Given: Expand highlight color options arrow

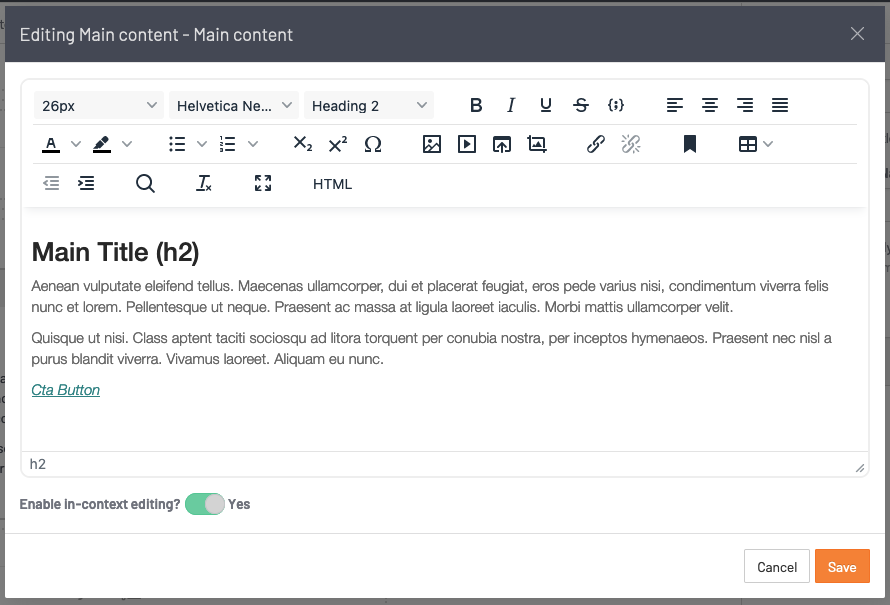Looking at the screenshot, I should click(127, 144).
